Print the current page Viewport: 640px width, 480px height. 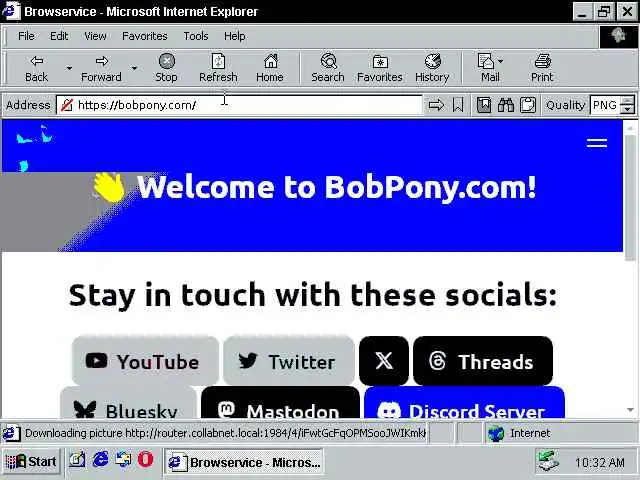click(542, 68)
